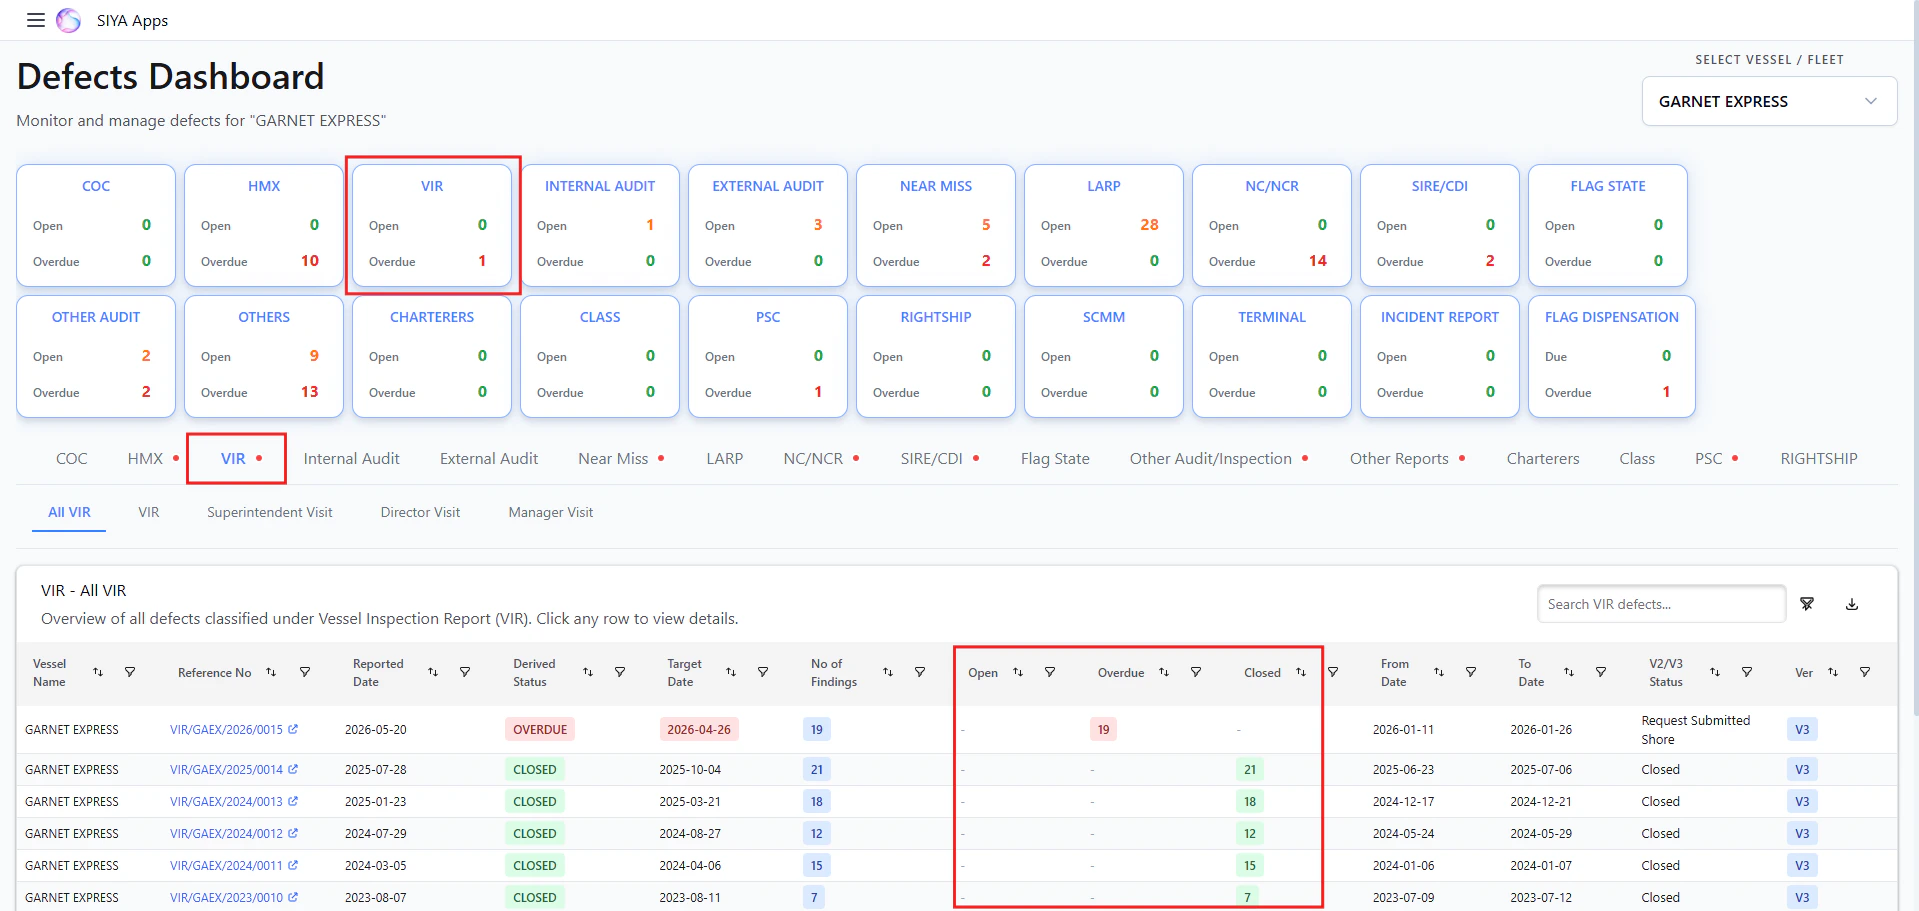The width and height of the screenshot is (1919, 911).
Task: Open external link for VIR/GAEX/2026/0015
Action: (x=293, y=730)
